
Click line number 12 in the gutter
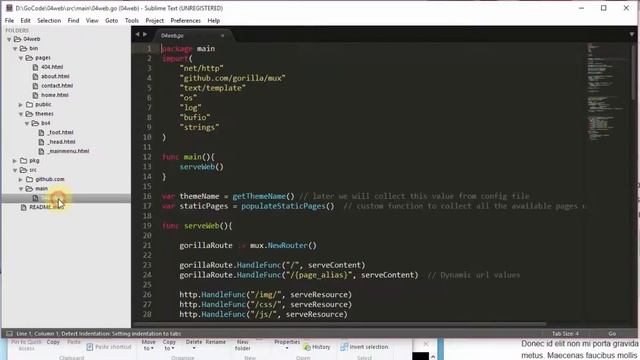point(147,157)
